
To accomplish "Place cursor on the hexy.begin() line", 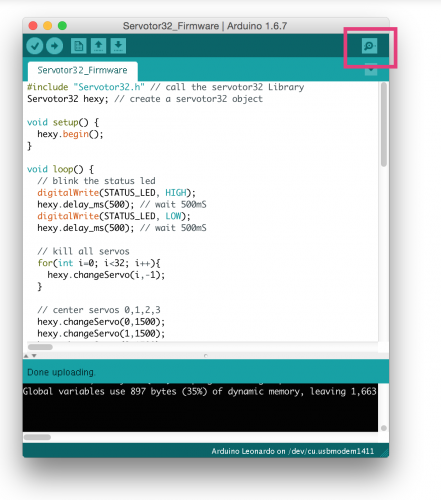I will click(x=70, y=134).
